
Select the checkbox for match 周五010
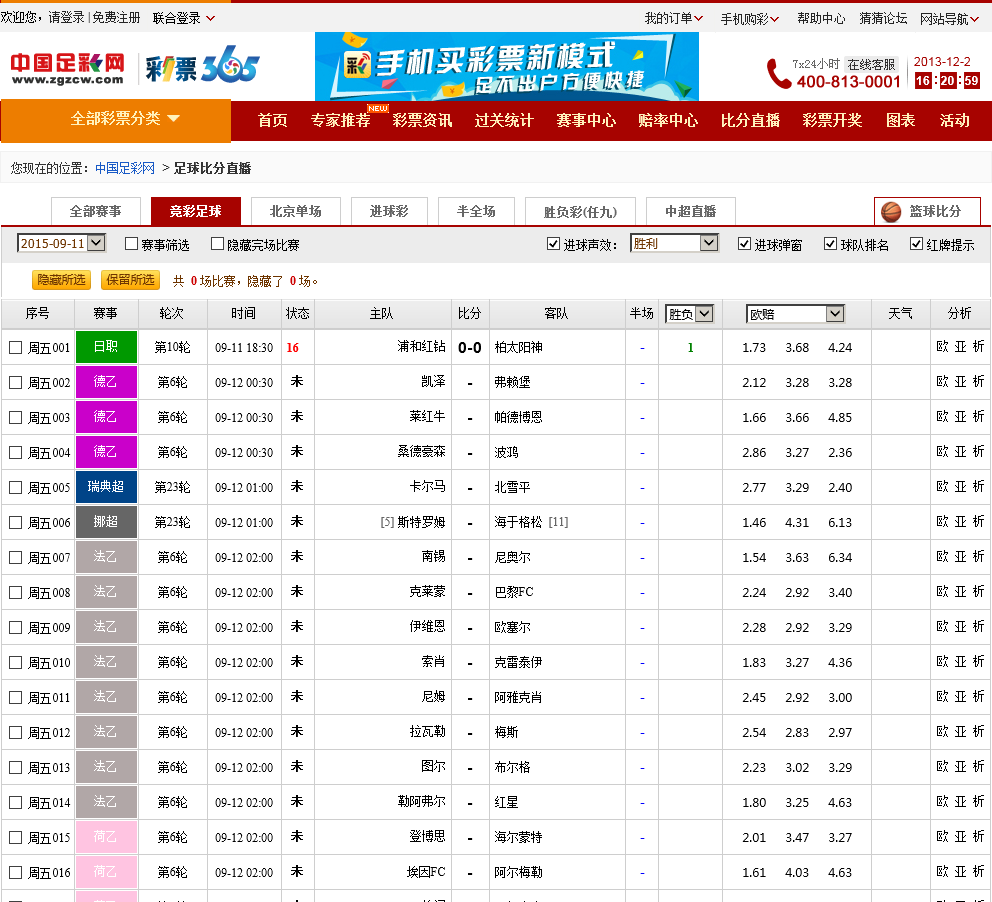click(16, 662)
